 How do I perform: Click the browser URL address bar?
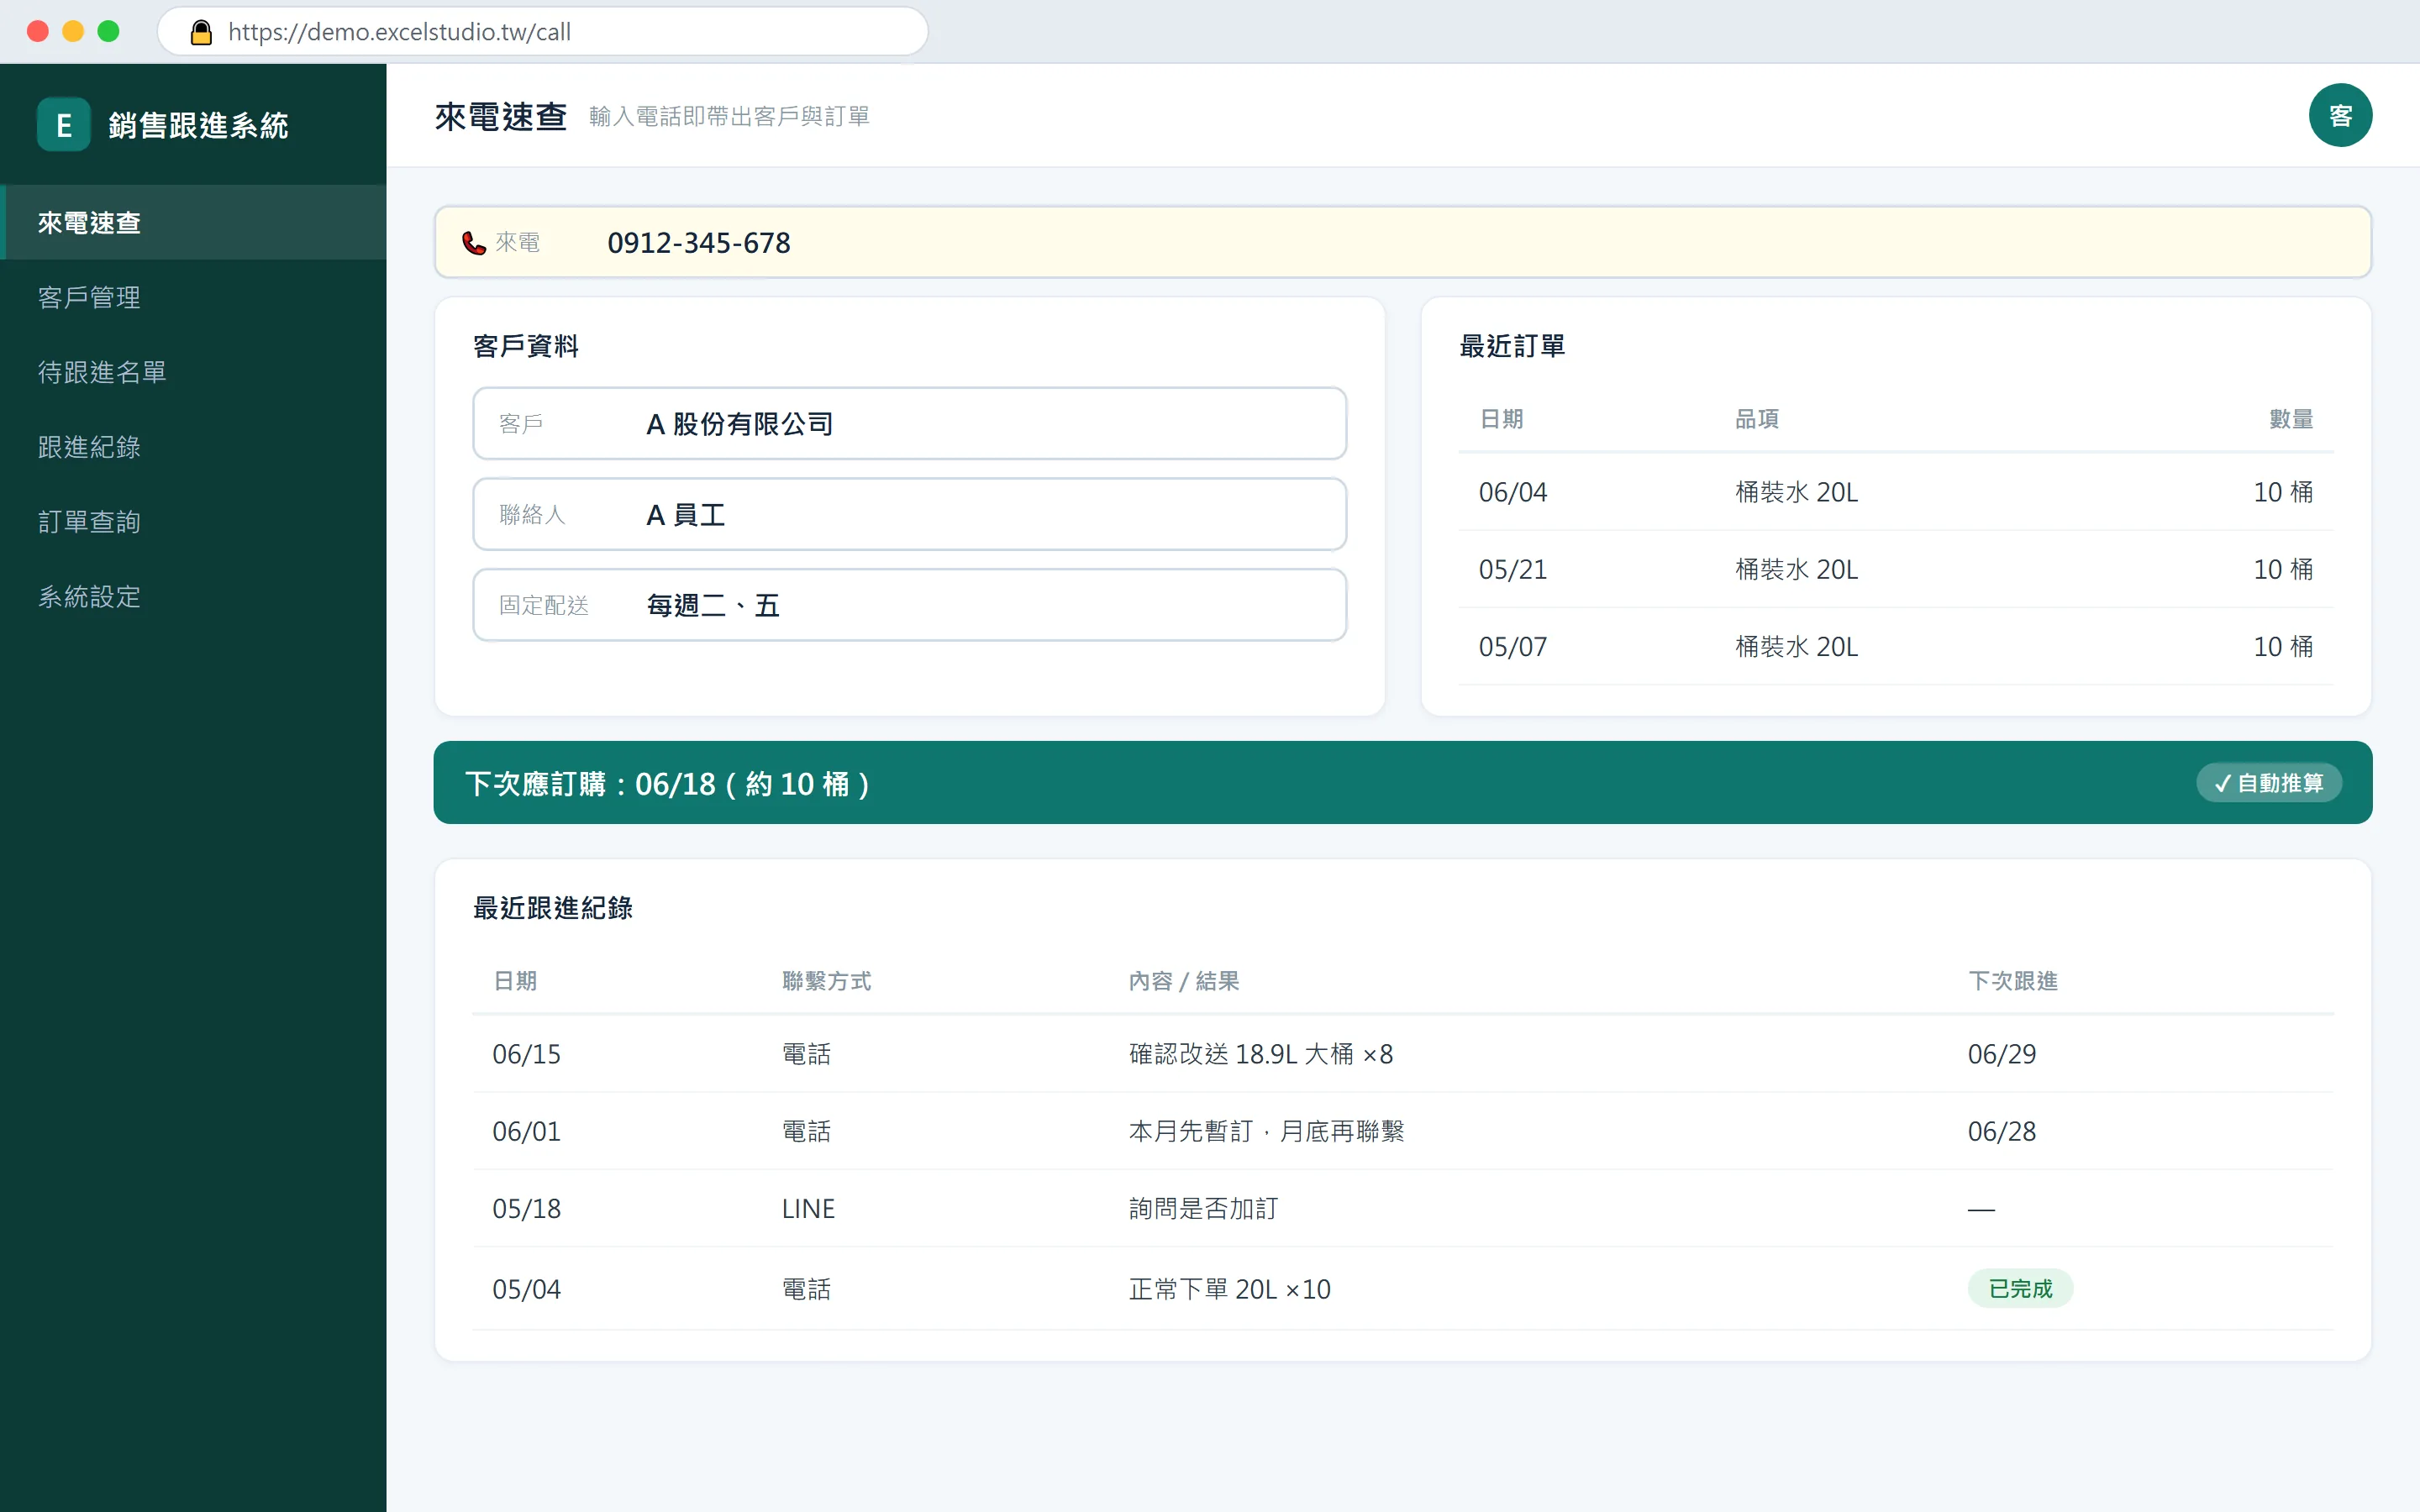pyautogui.click(x=543, y=32)
